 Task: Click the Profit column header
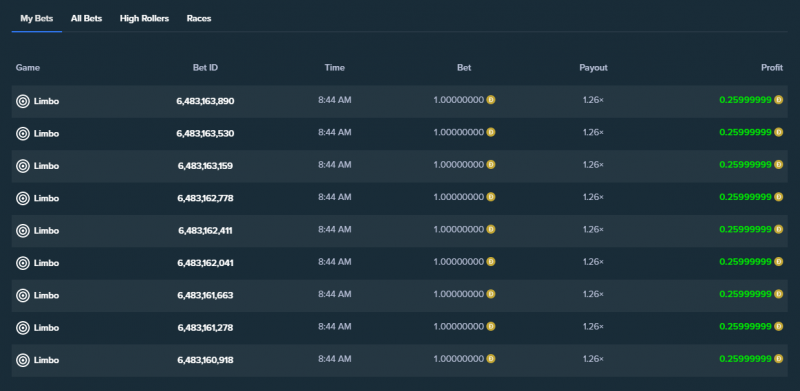coord(772,67)
